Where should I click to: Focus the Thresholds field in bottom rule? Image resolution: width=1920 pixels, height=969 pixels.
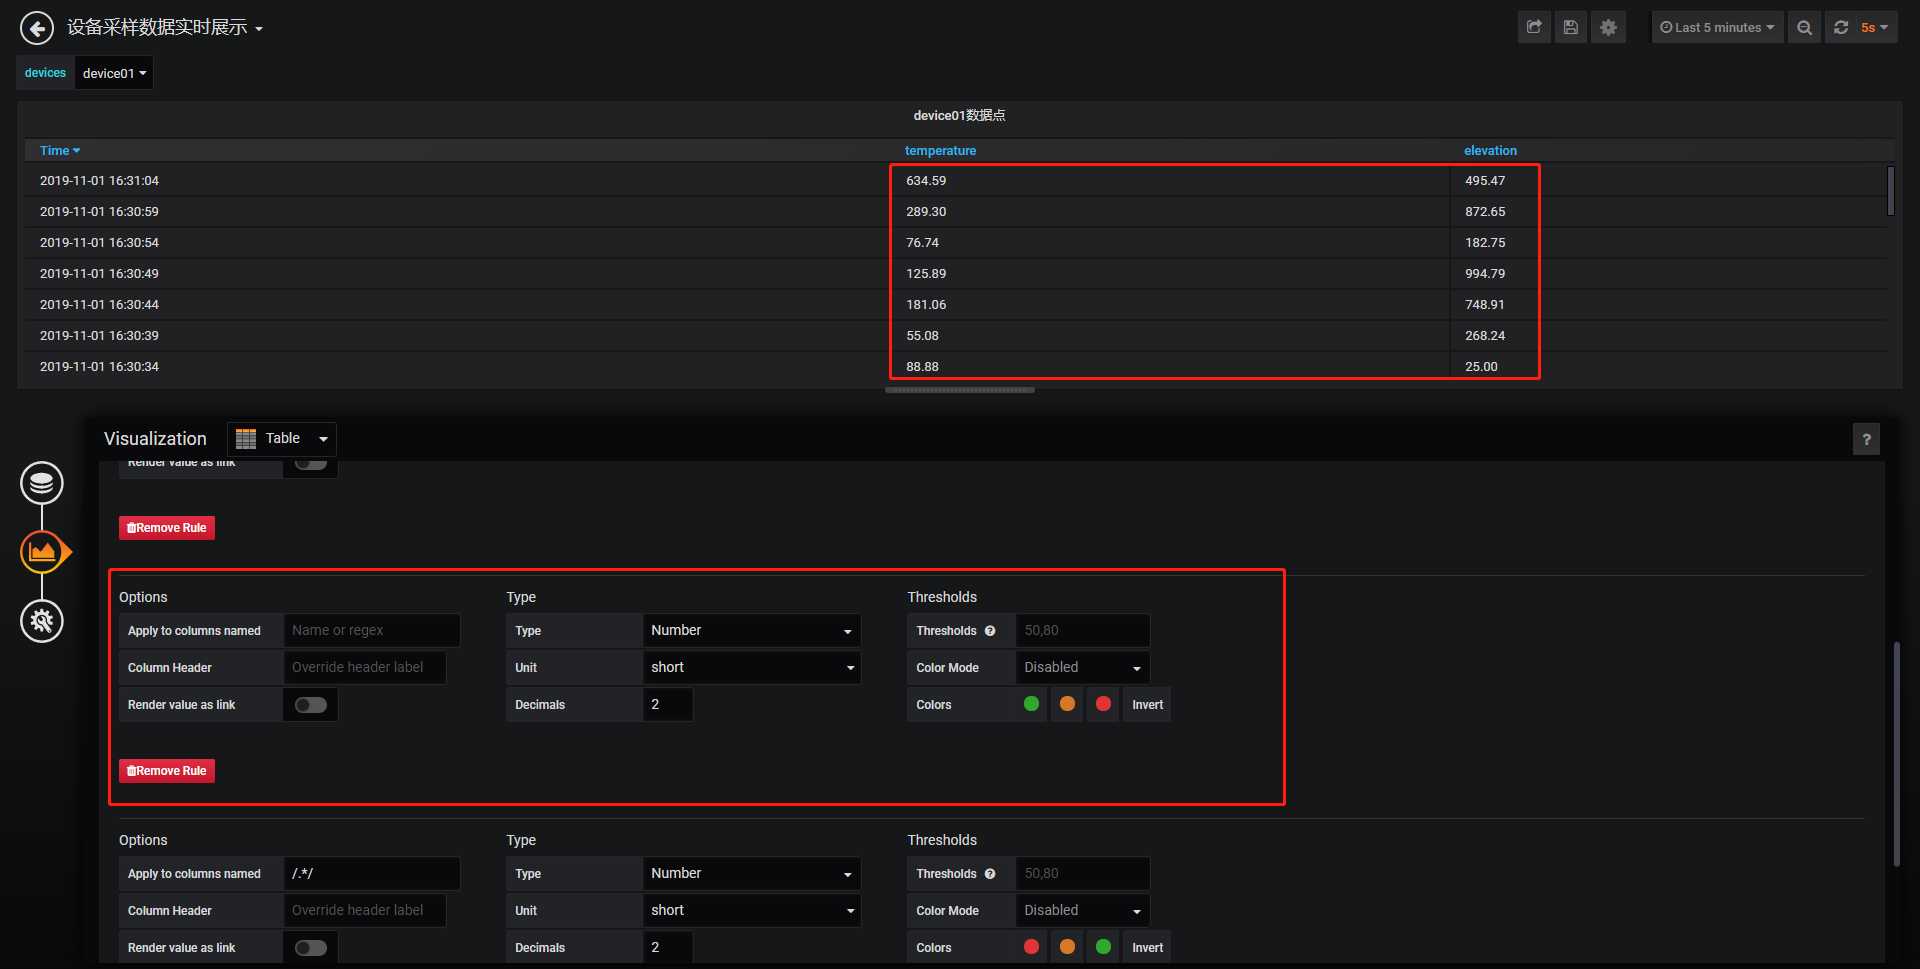[1083, 874]
